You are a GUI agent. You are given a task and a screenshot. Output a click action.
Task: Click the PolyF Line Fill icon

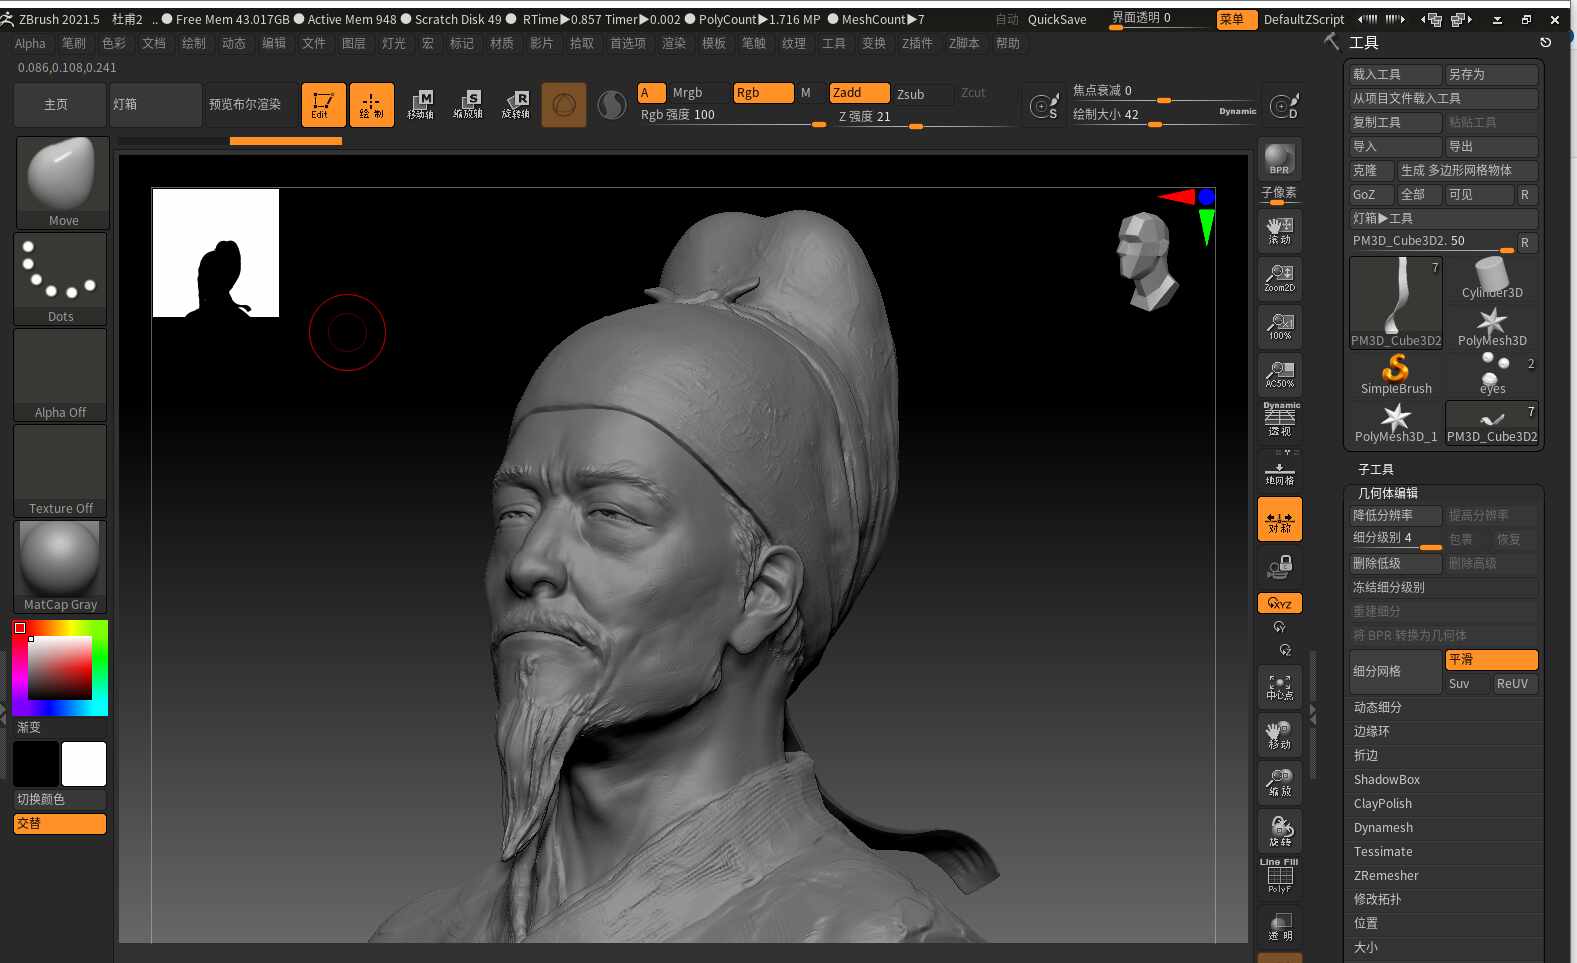pos(1279,876)
